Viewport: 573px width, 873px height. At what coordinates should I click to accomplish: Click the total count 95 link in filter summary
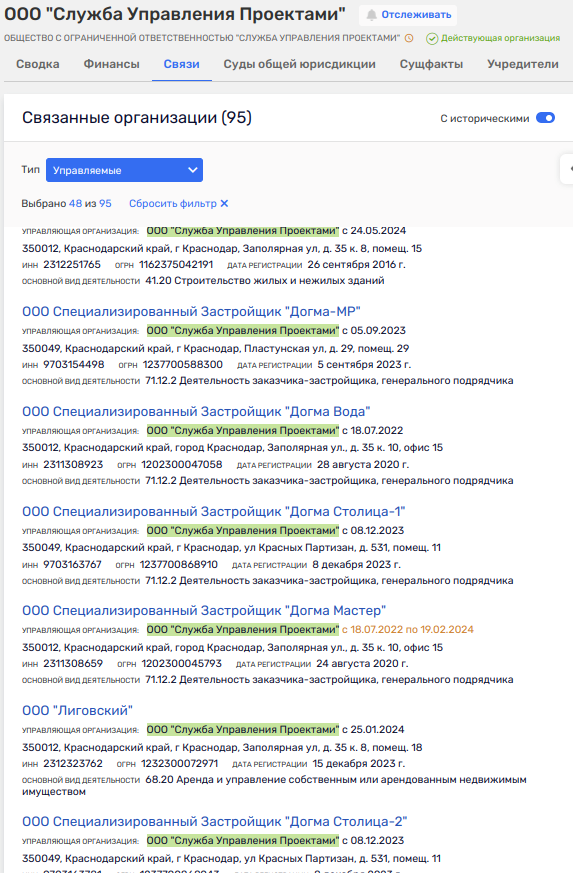(105, 204)
